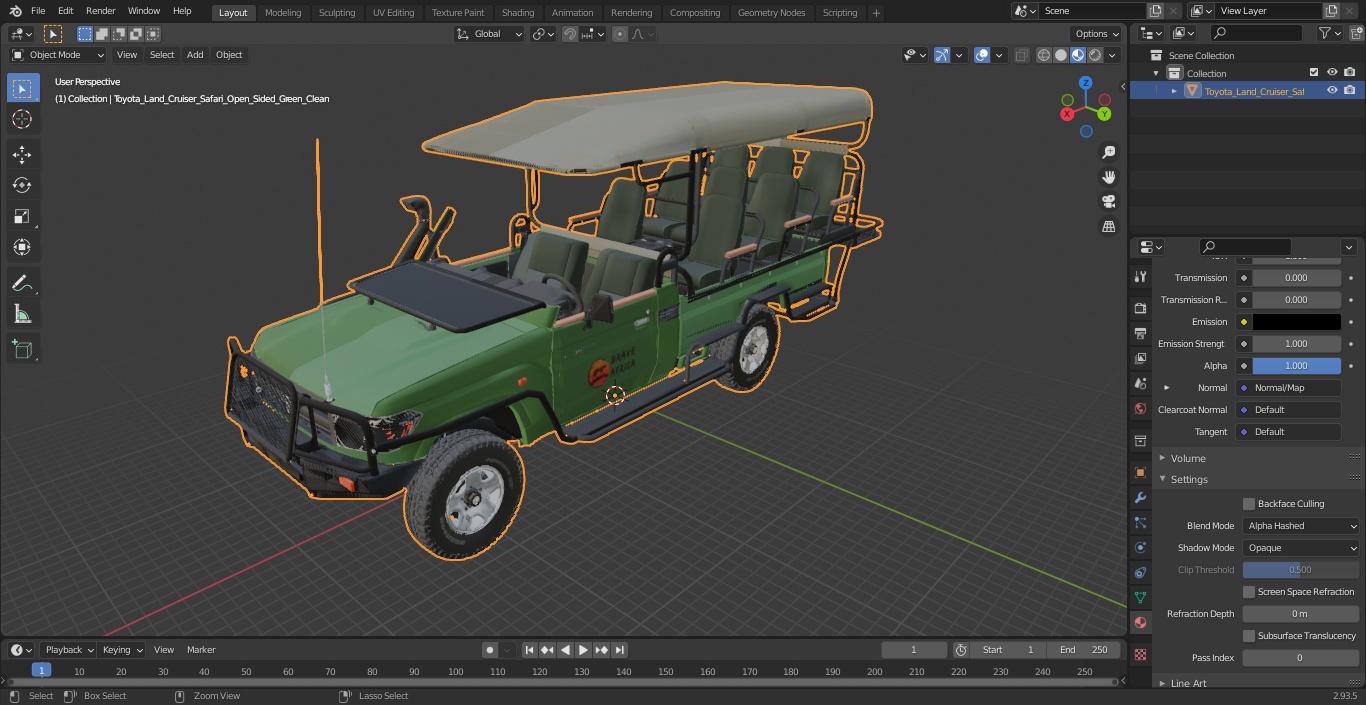Viewport: 1366px width, 705px height.
Task: Adjust the Alpha slider value
Action: tap(1297, 366)
